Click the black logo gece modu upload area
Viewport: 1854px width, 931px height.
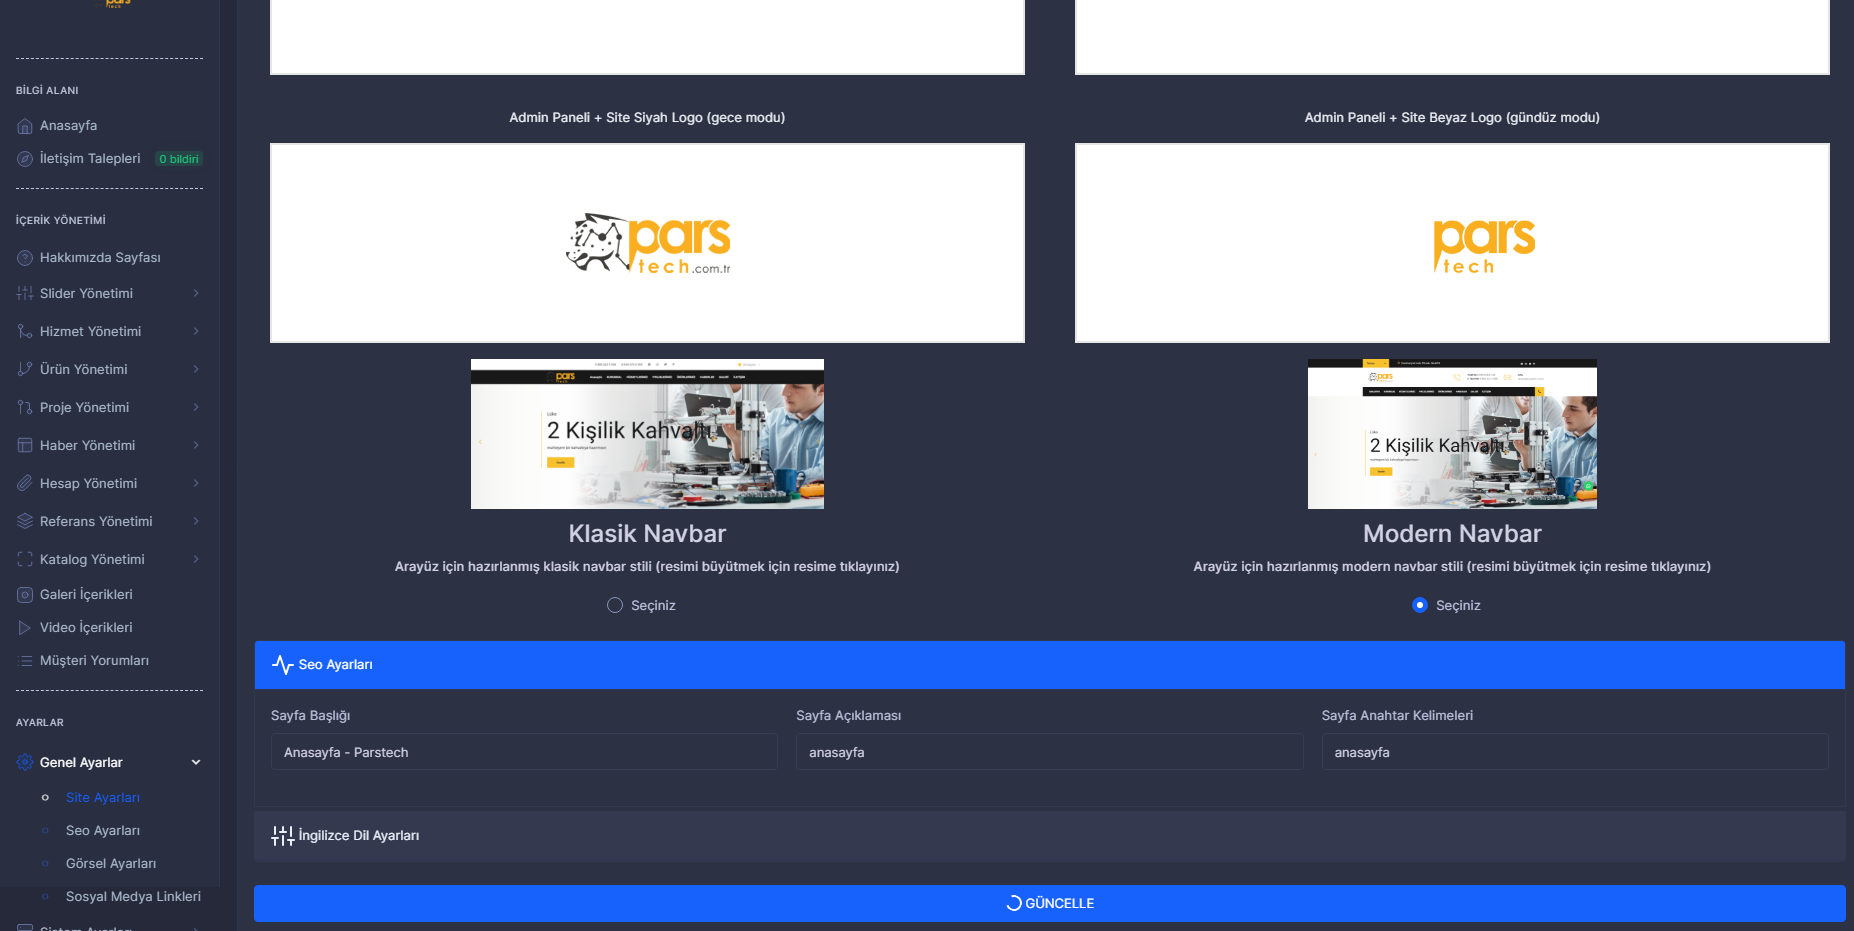coord(647,243)
